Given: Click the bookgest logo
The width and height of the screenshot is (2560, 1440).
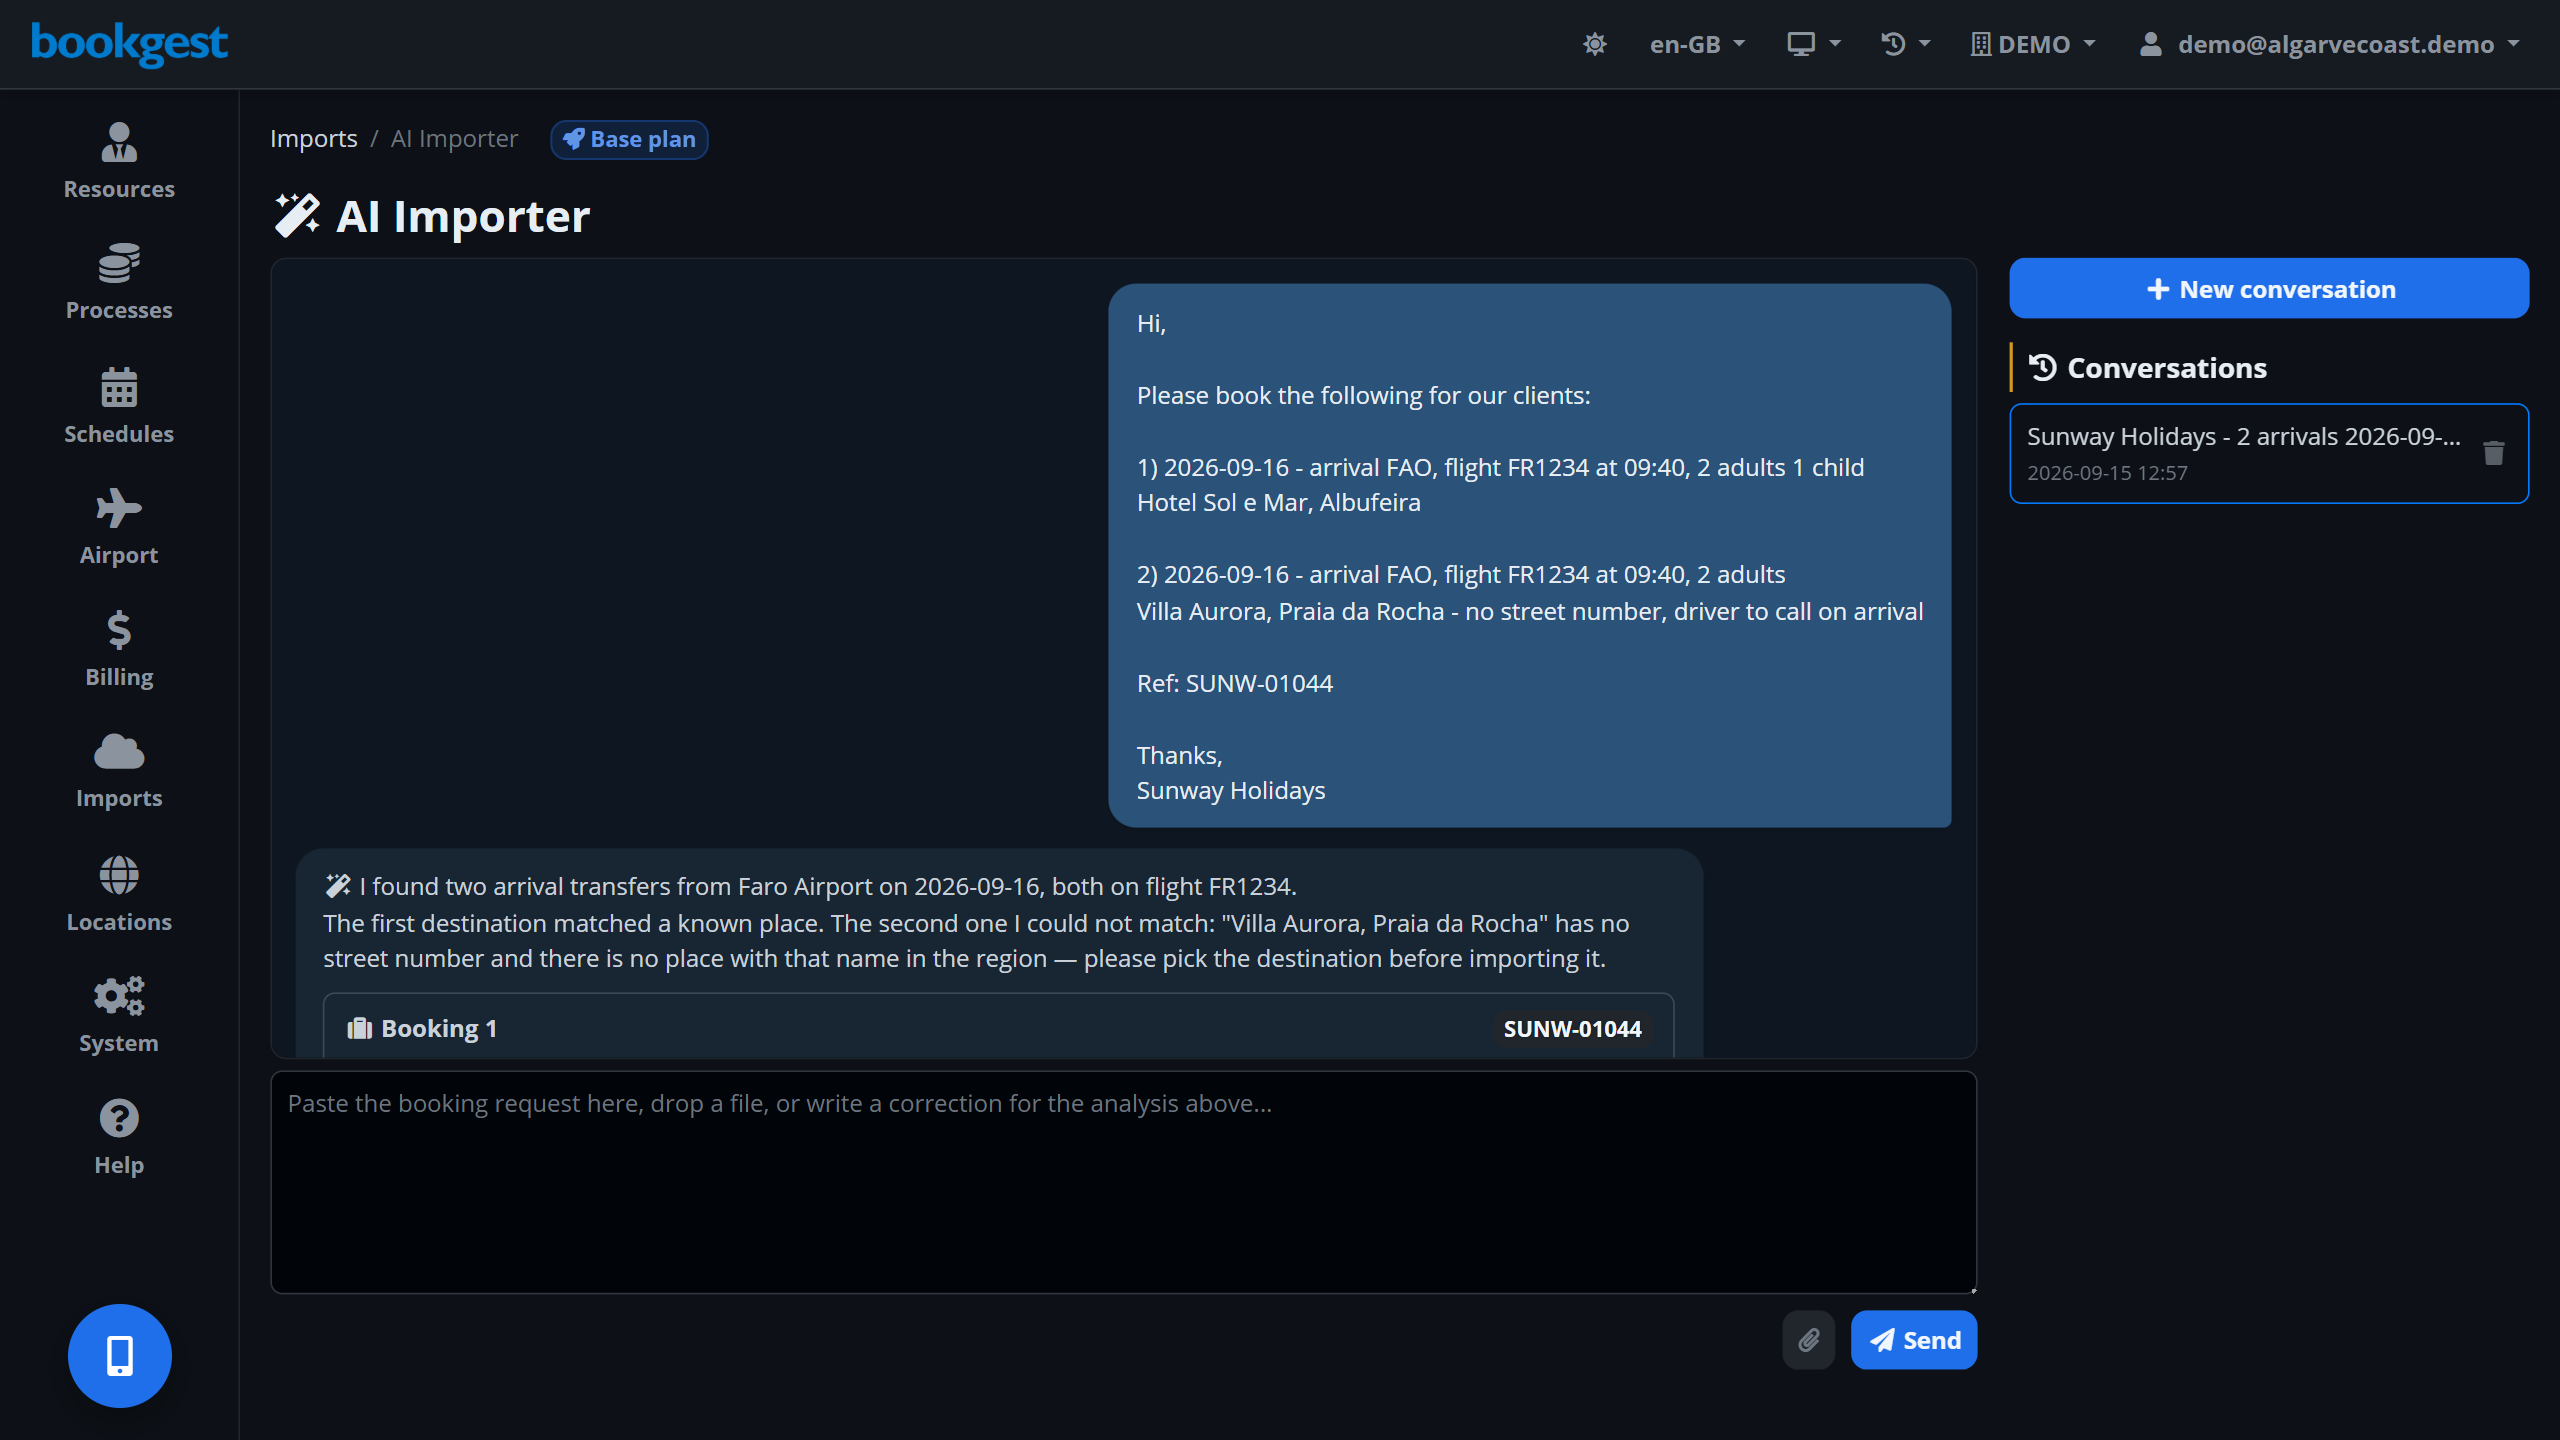Looking at the screenshot, I should pyautogui.click(x=129, y=43).
